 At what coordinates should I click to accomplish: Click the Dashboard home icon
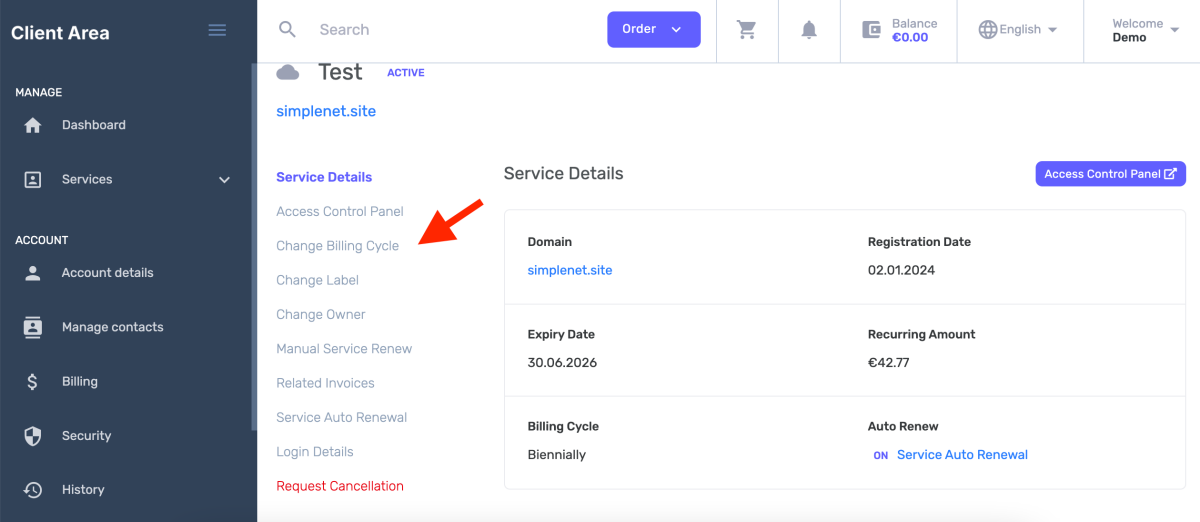(x=33, y=126)
